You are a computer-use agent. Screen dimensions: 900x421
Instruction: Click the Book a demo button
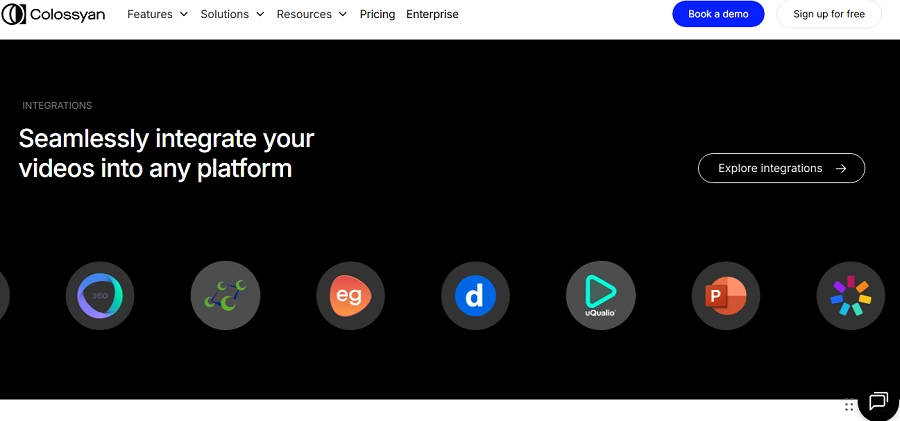[718, 14]
